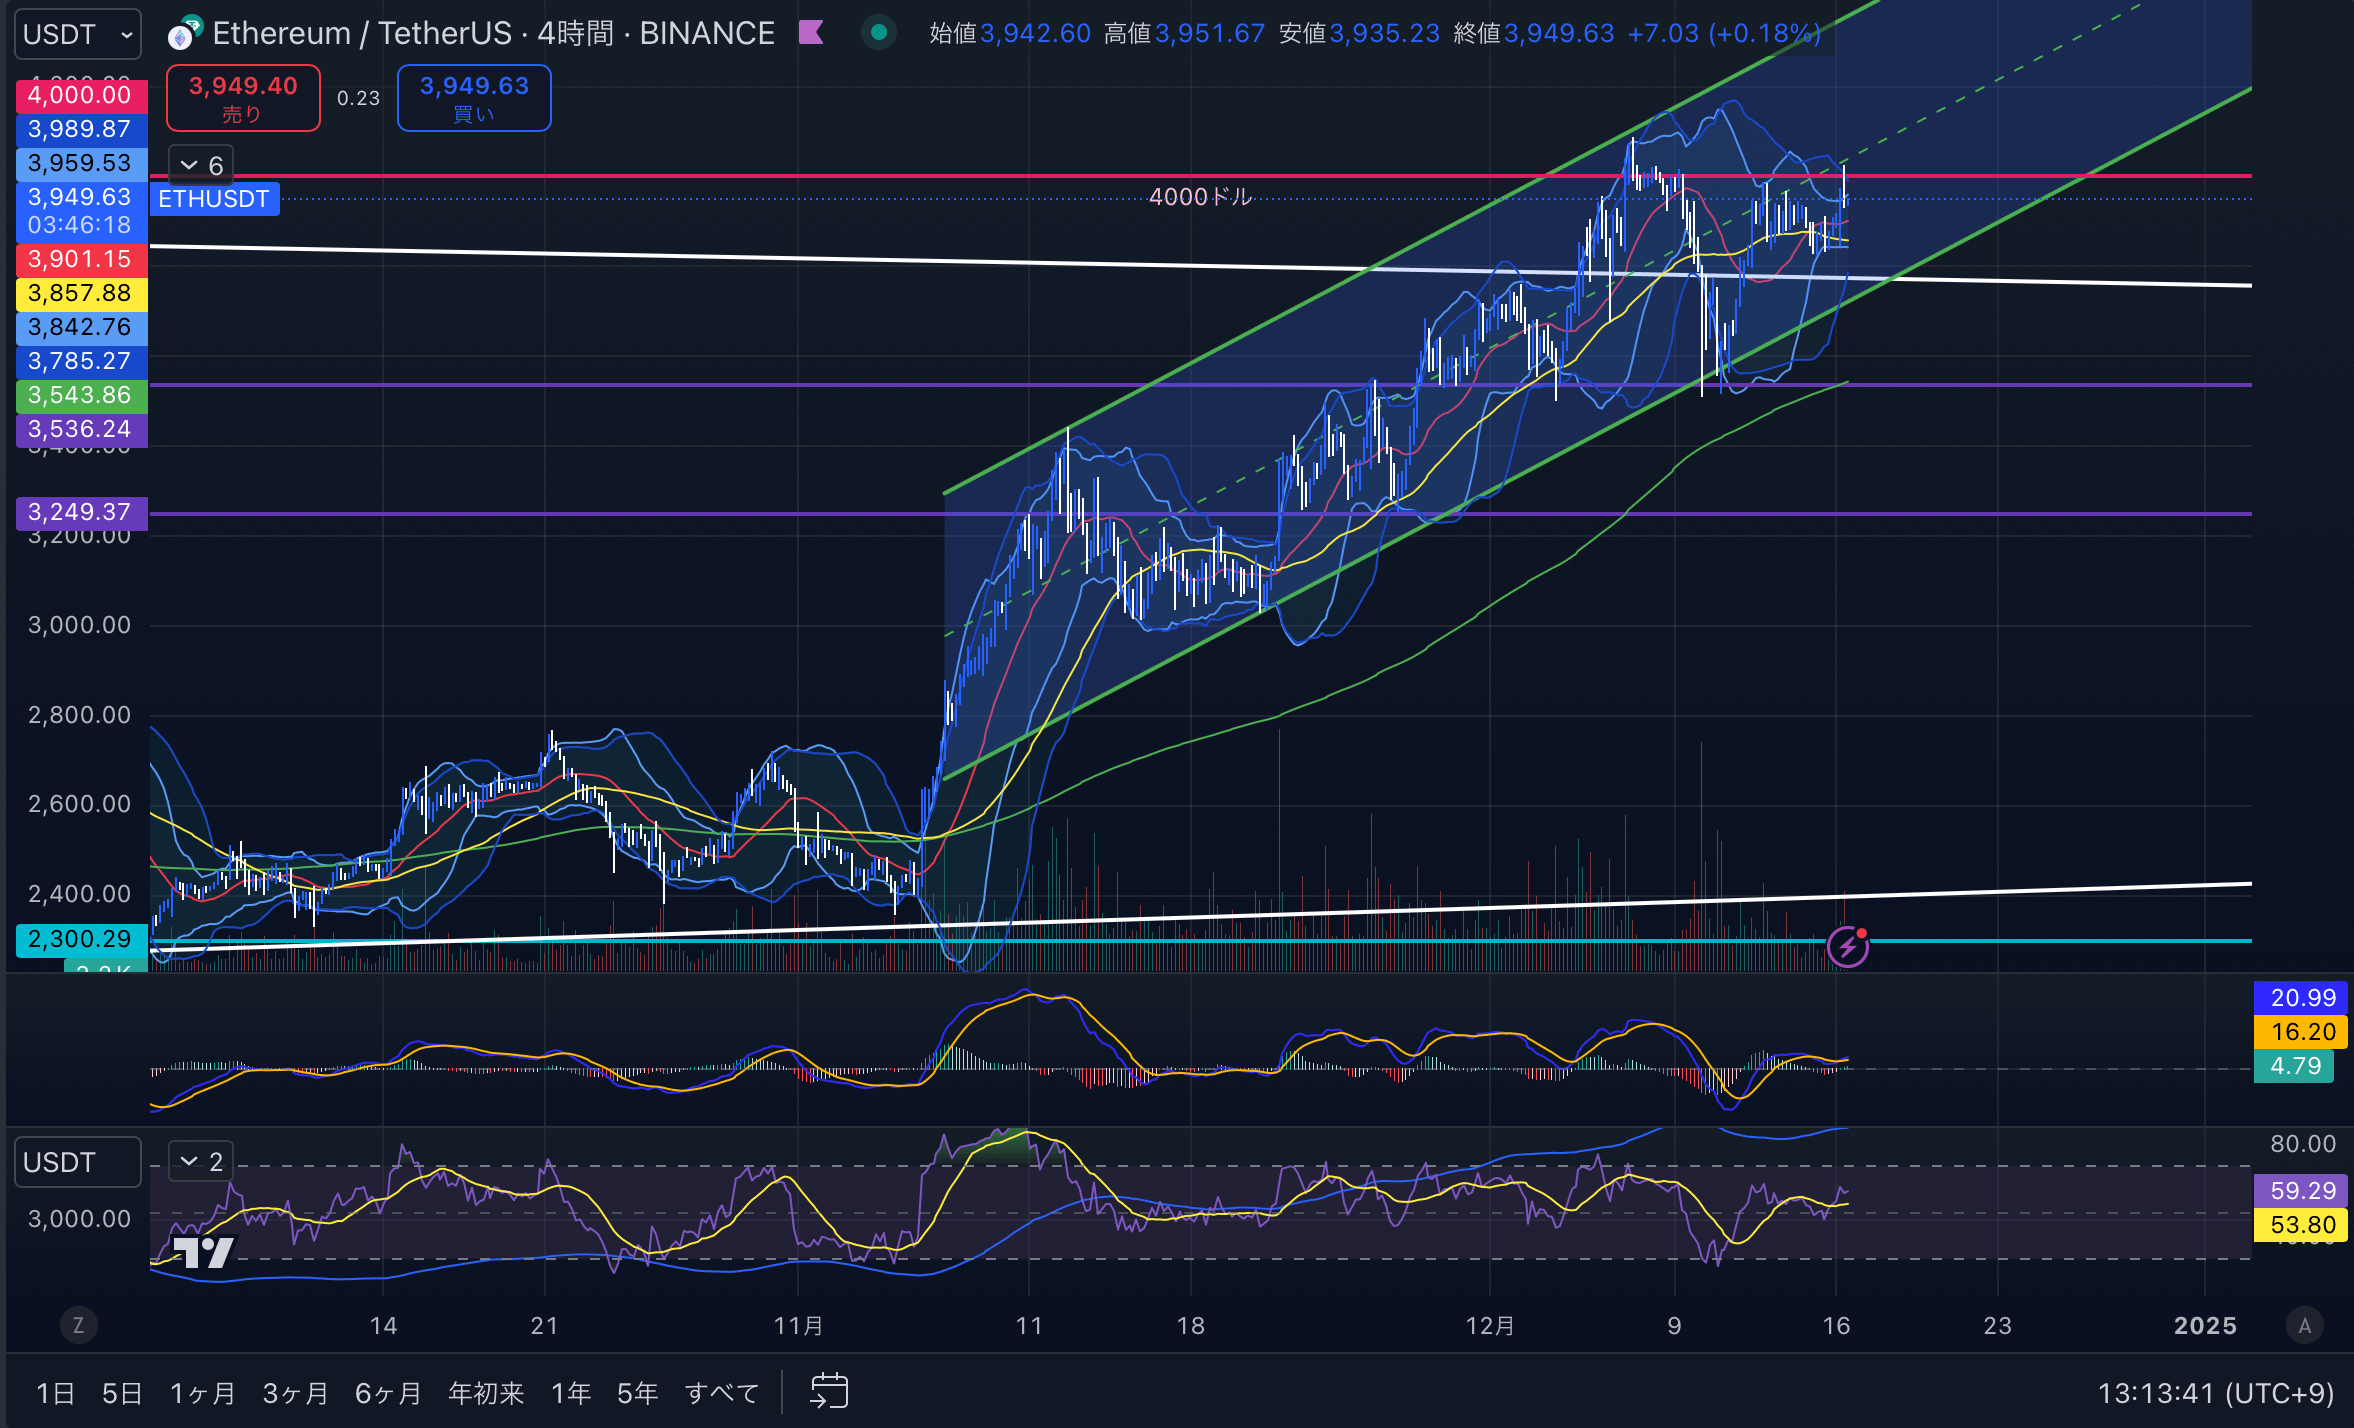
Task: Open the USDT currency dropdown at top
Action: (78, 34)
